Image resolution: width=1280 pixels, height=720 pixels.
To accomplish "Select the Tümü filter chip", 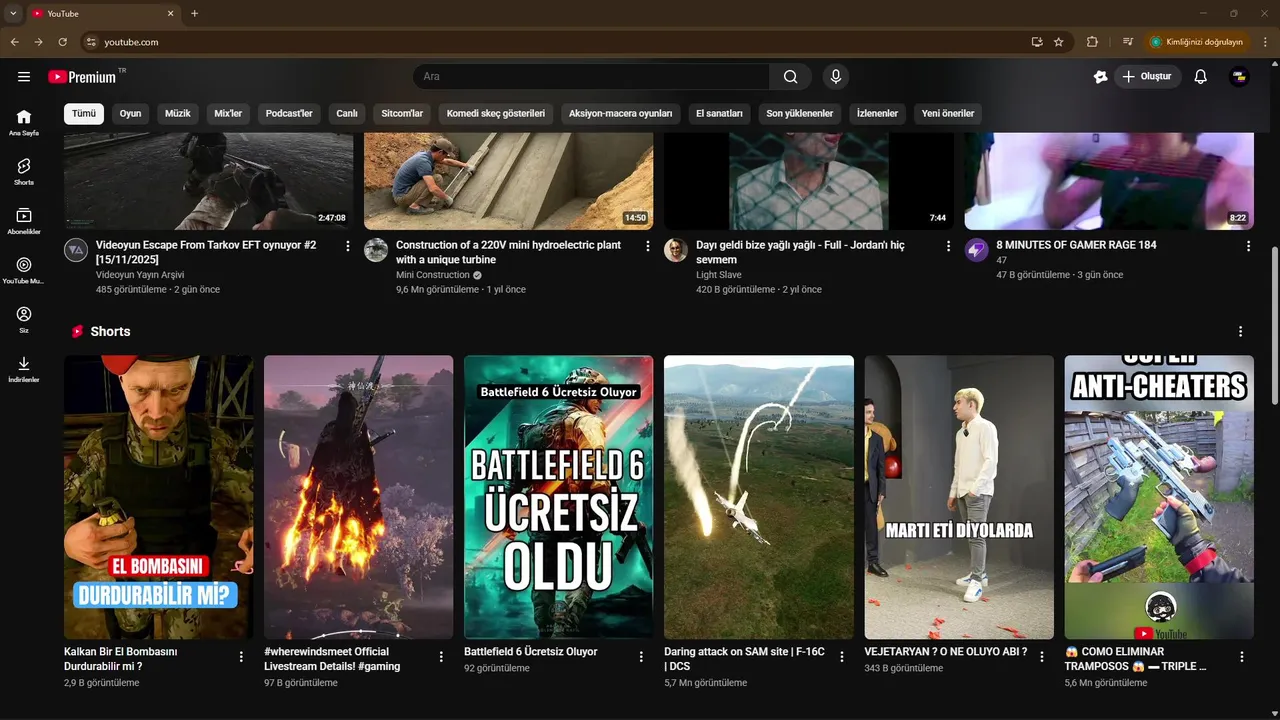I will (x=84, y=113).
